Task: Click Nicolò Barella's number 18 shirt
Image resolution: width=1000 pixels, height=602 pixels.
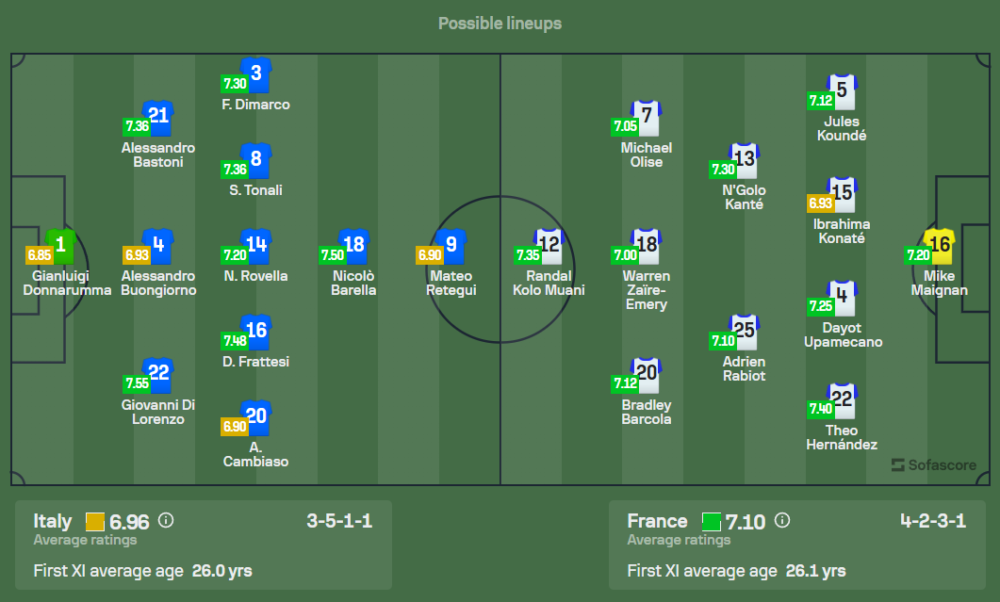Action: pos(354,245)
